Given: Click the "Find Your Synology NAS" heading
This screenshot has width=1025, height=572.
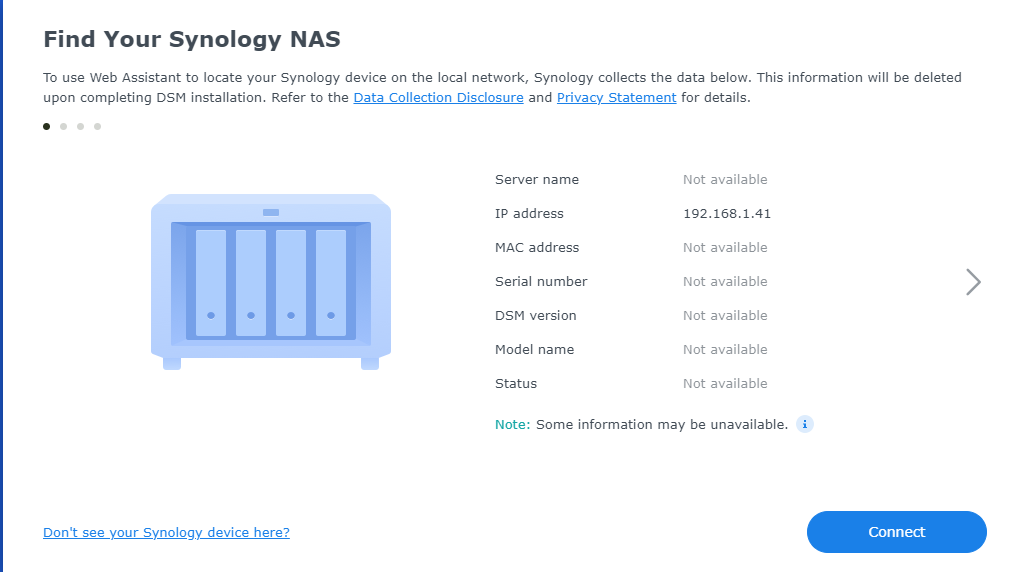Looking at the screenshot, I should tap(192, 40).
